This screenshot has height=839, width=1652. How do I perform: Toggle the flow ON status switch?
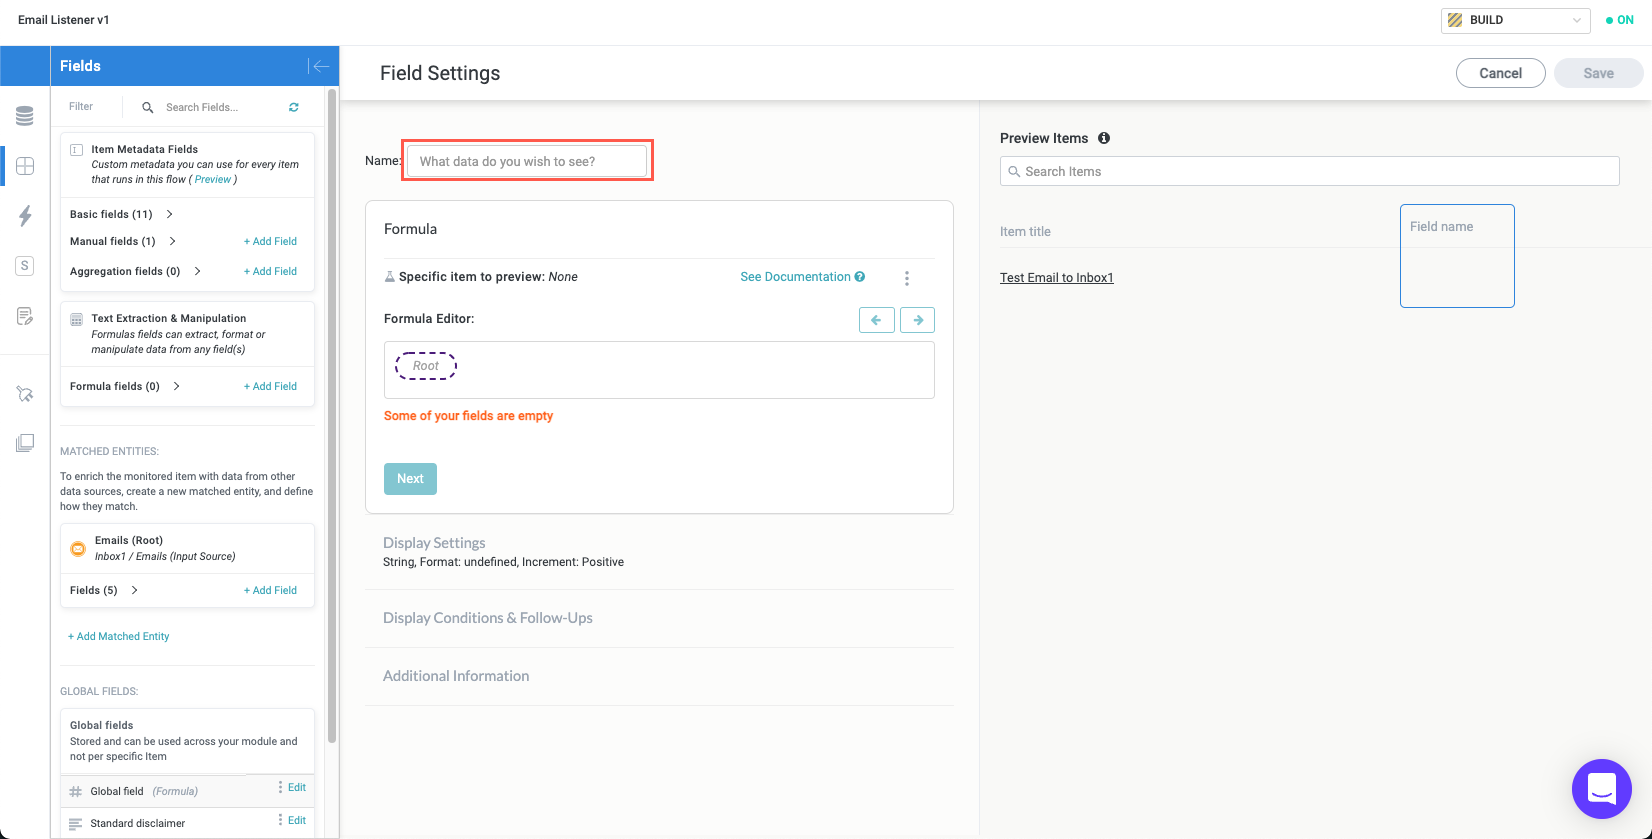click(x=1620, y=20)
